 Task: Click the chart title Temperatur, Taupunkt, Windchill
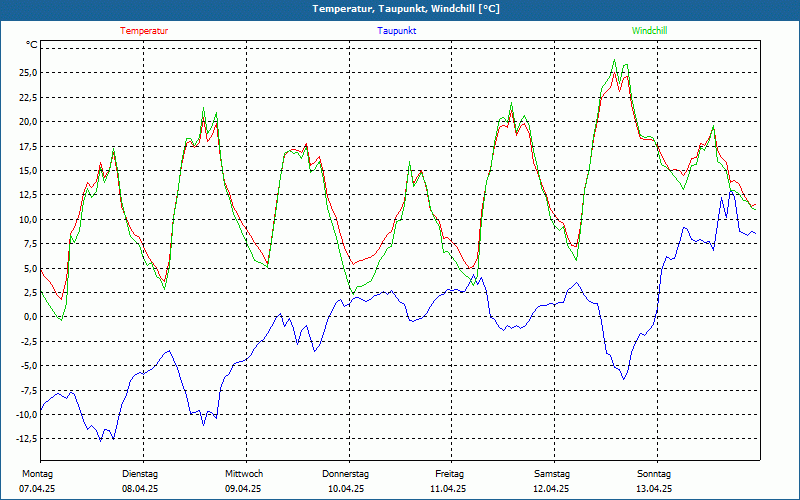coord(406,9)
